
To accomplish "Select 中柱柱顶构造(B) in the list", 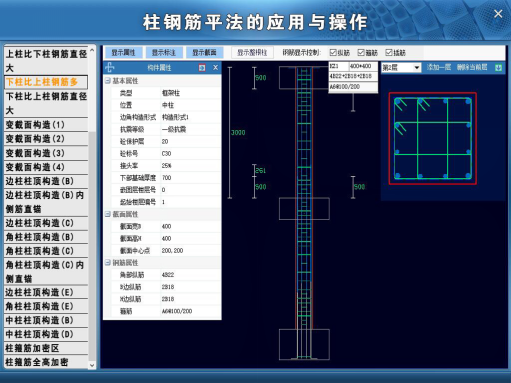I will click(46, 320).
